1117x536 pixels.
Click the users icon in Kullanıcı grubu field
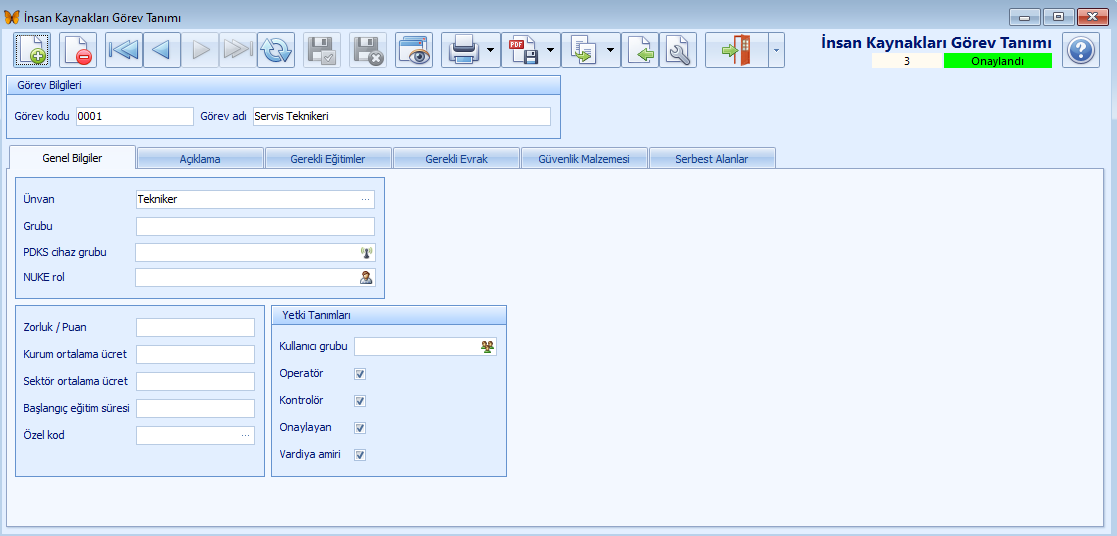point(487,346)
